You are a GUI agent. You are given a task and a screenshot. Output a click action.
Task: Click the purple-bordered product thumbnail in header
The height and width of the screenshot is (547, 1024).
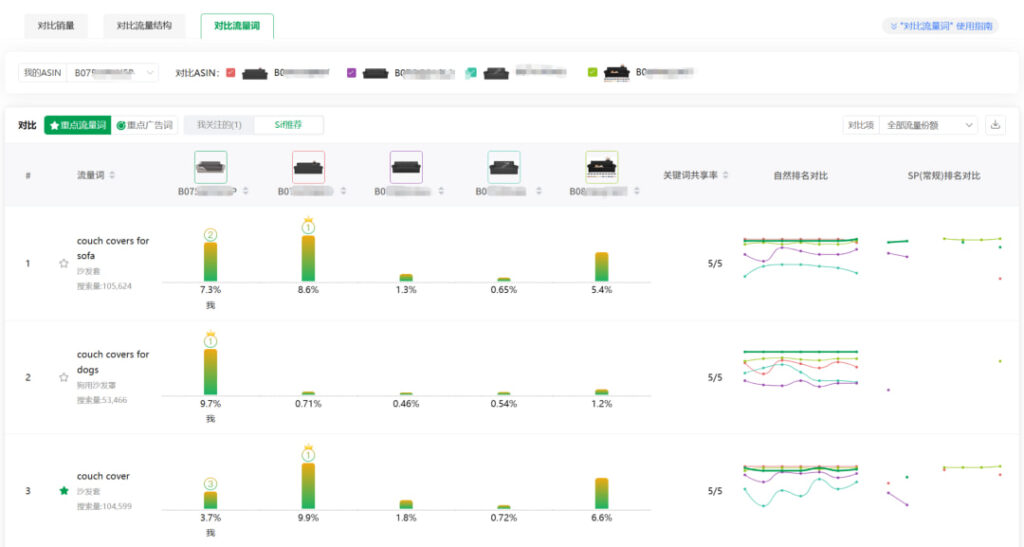point(406,167)
